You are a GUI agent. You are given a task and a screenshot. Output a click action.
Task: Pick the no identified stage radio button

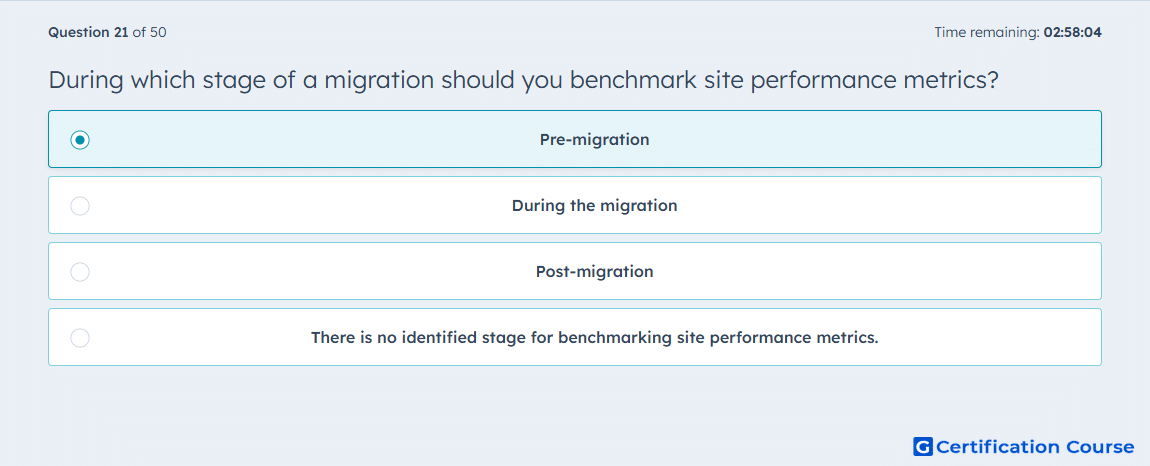80,338
